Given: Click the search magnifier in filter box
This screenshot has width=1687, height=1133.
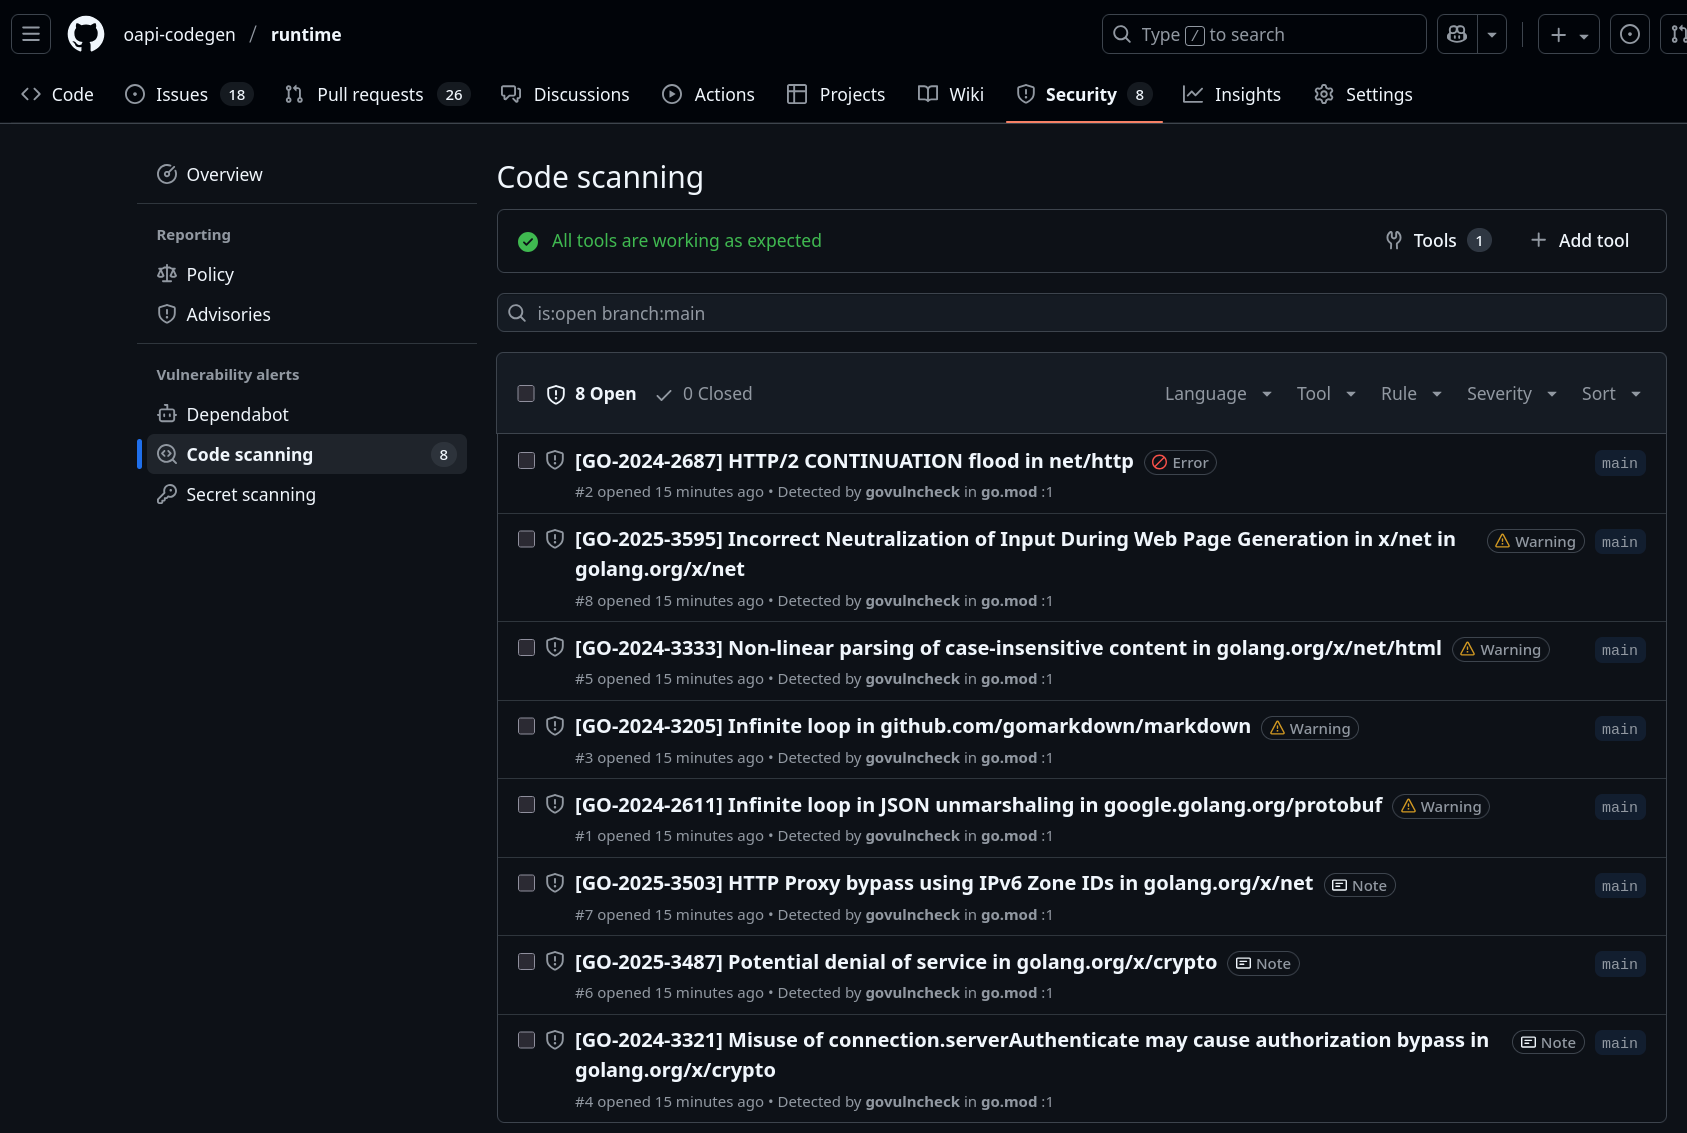Looking at the screenshot, I should (x=517, y=313).
